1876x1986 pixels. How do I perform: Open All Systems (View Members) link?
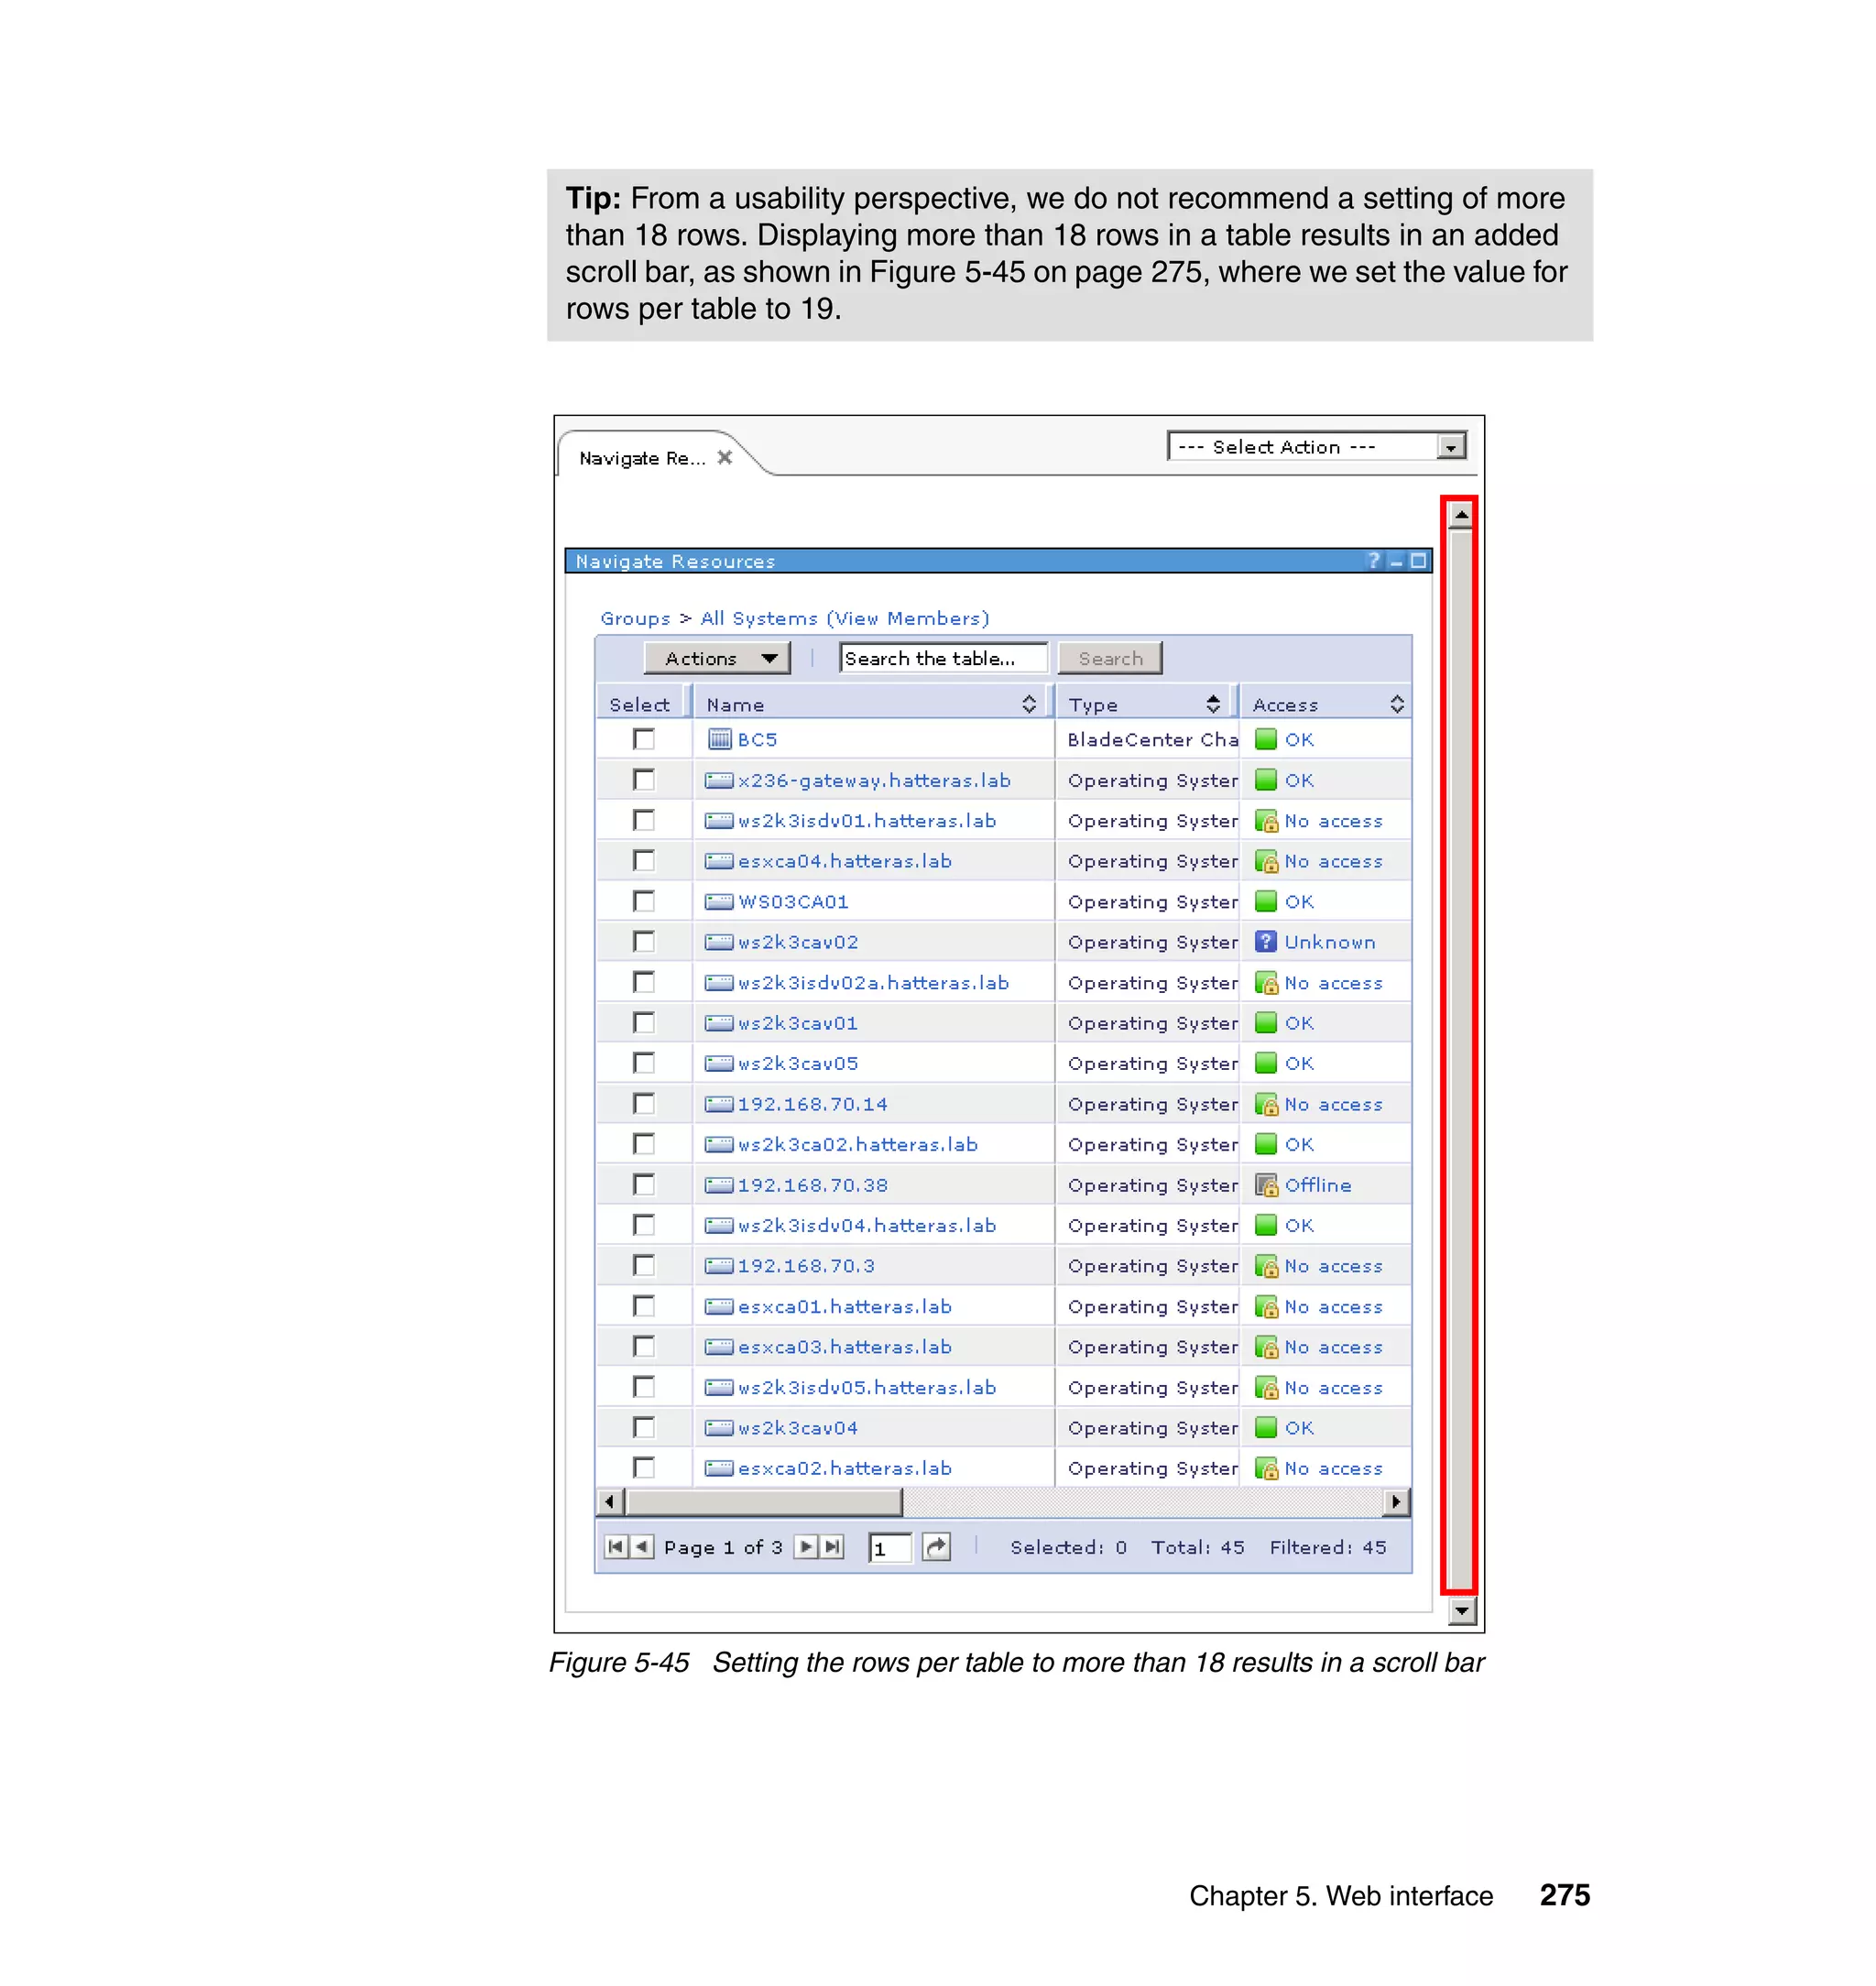pos(845,618)
